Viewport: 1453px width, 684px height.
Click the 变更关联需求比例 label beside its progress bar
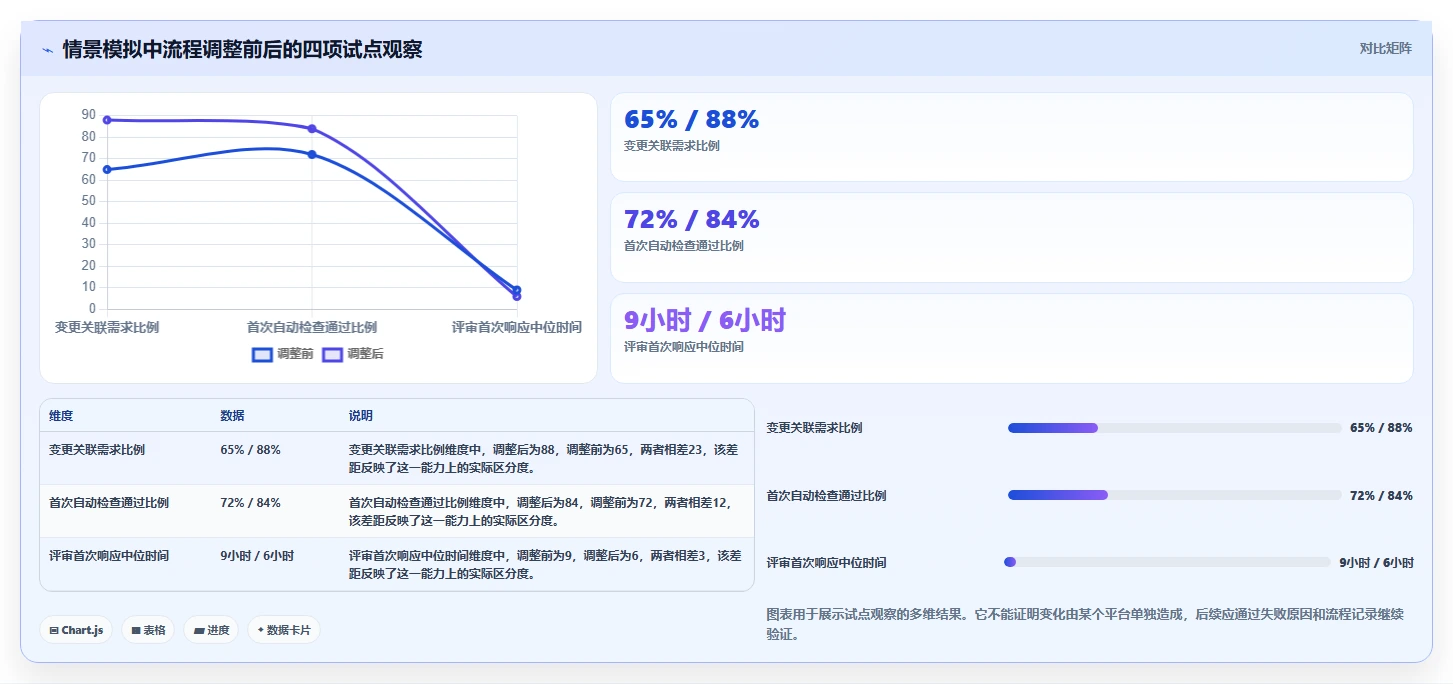tap(815, 428)
